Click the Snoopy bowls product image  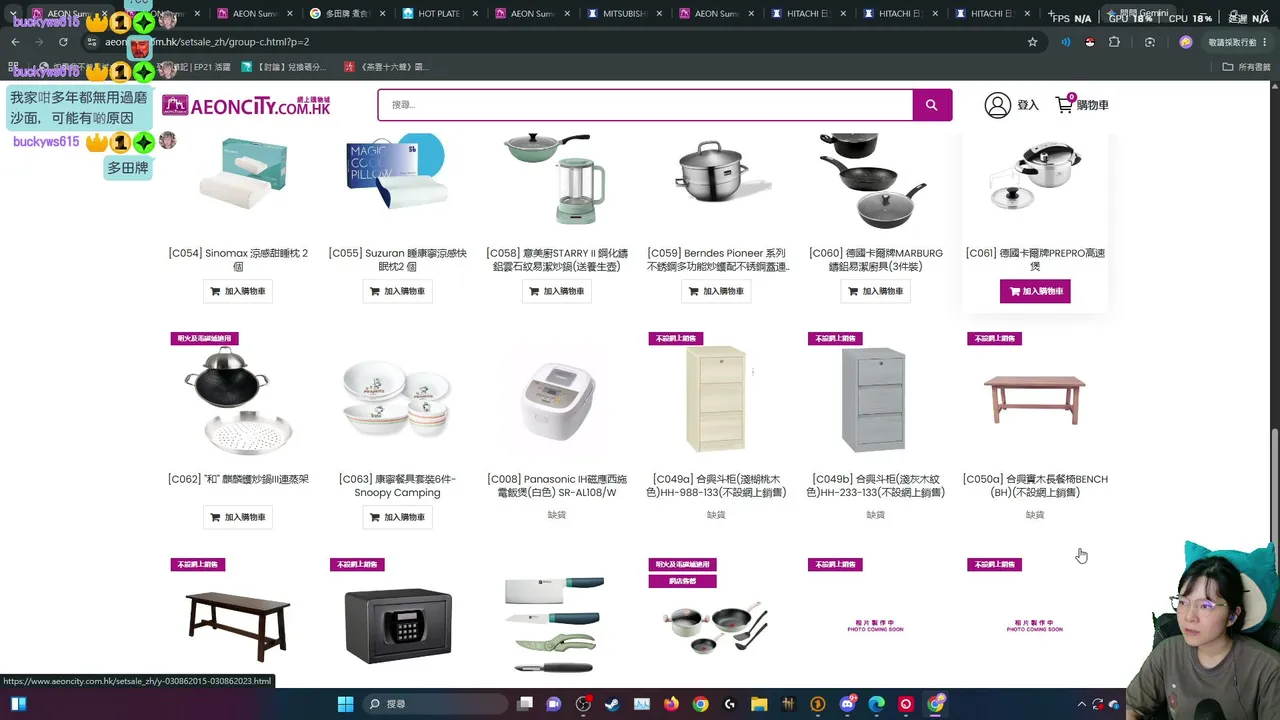397,399
